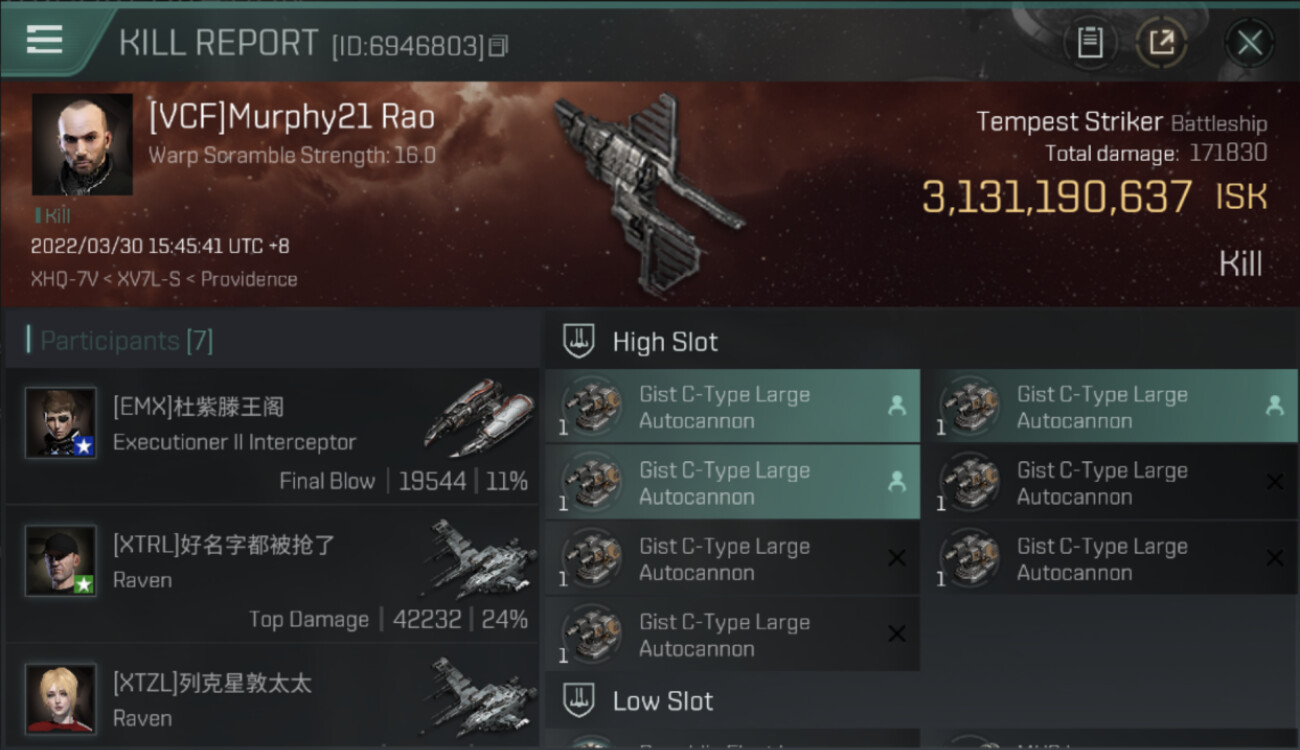Open the Providence region link
This screenshot has width=1300, height=750.
pos(249,279)
